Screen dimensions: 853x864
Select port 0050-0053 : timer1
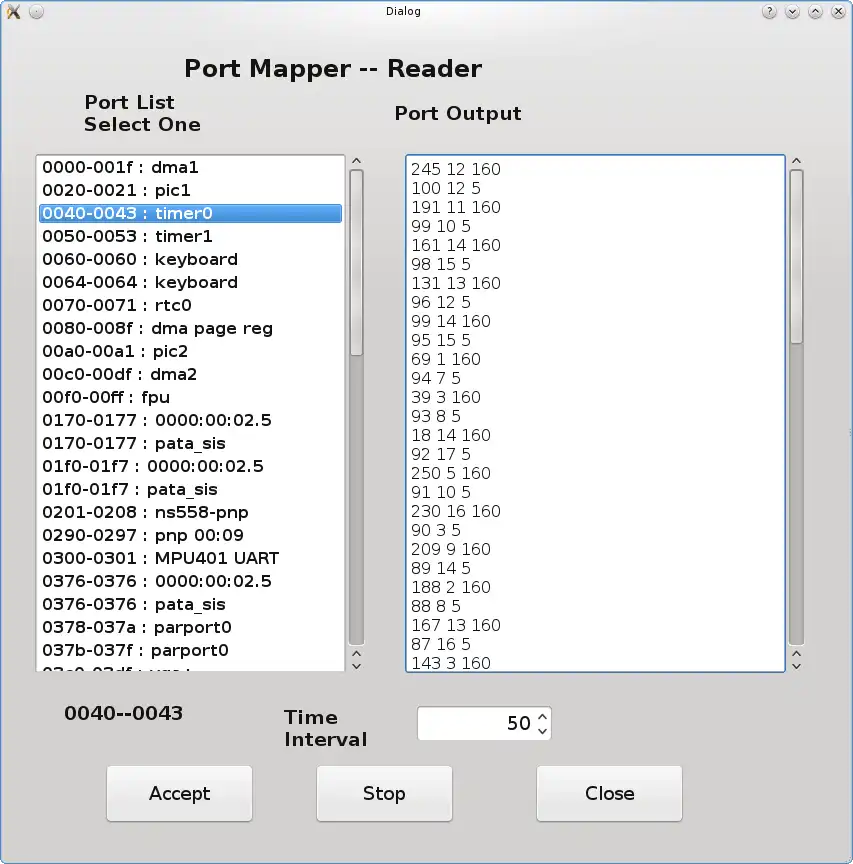click(190, 236)
